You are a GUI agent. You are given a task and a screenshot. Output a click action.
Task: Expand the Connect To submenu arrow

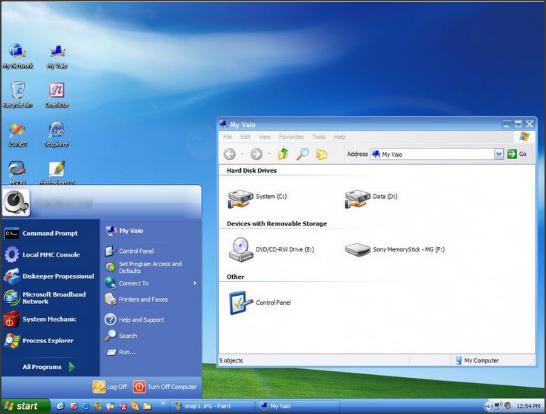[195, 283]
